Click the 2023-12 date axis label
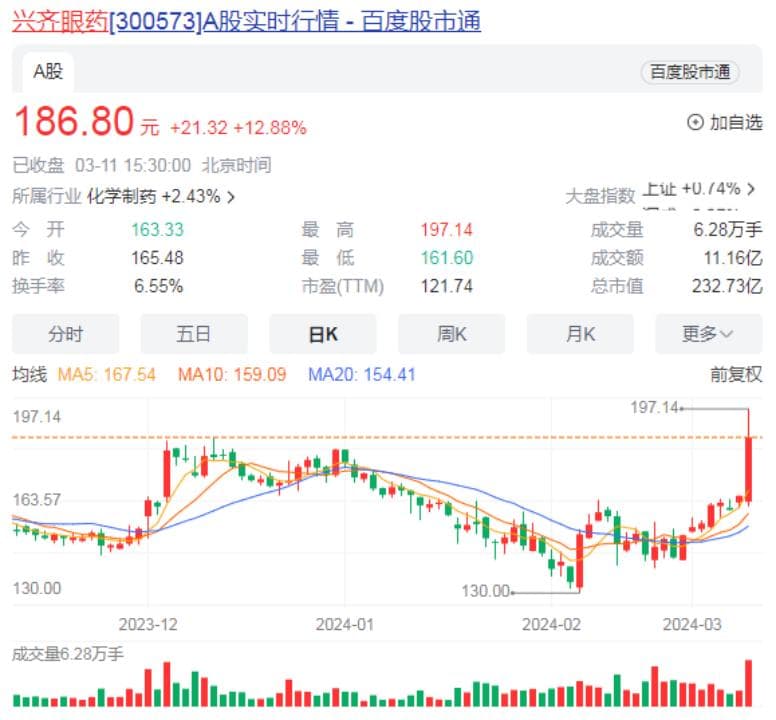 coord(148,624)
